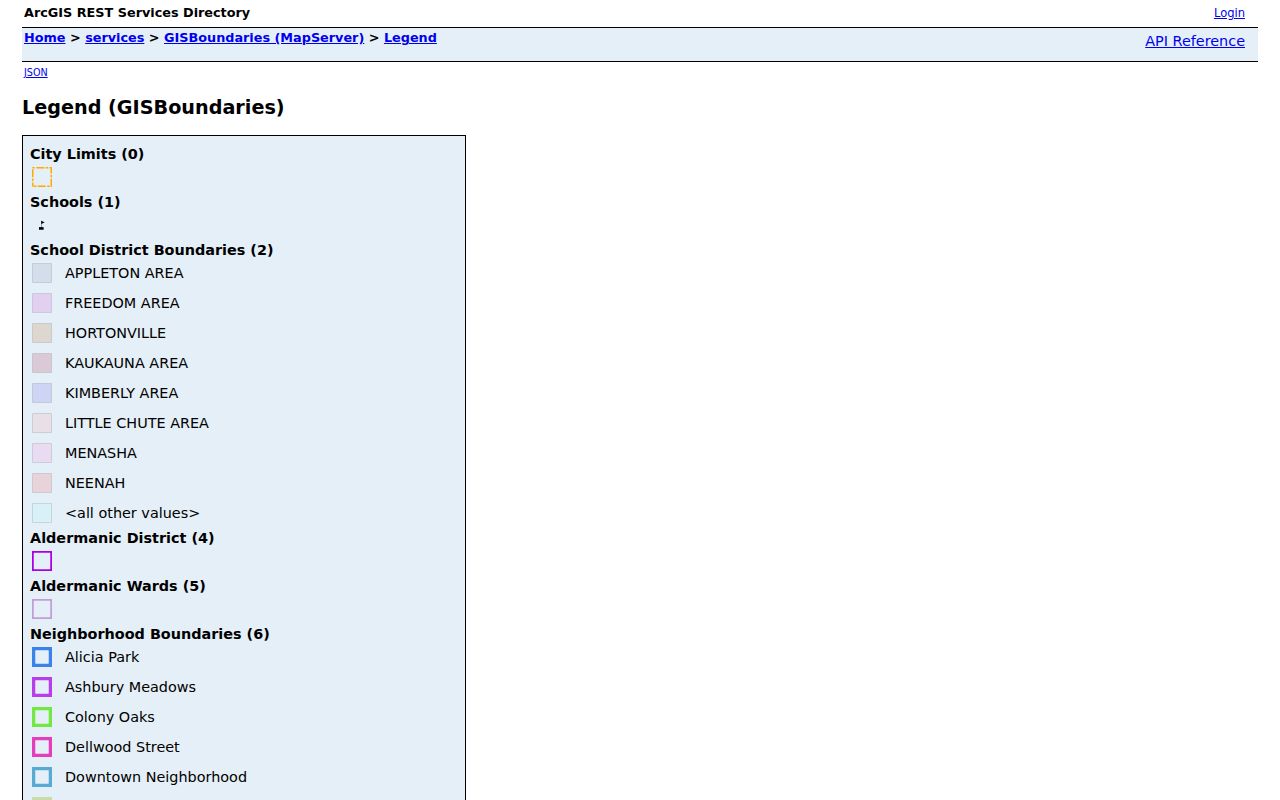Click the HORTONVILLE legend swatch
This screenshot has height=800, width=1280.
pyautogui.click(x=42, y=333)
